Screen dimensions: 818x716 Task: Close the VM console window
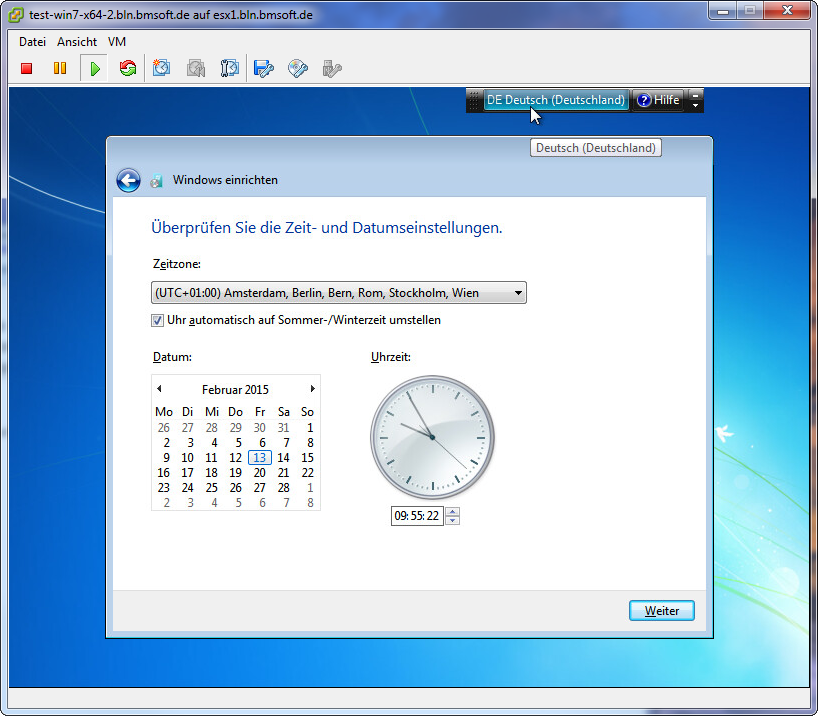pyautogui.click(x=788, y=10)
